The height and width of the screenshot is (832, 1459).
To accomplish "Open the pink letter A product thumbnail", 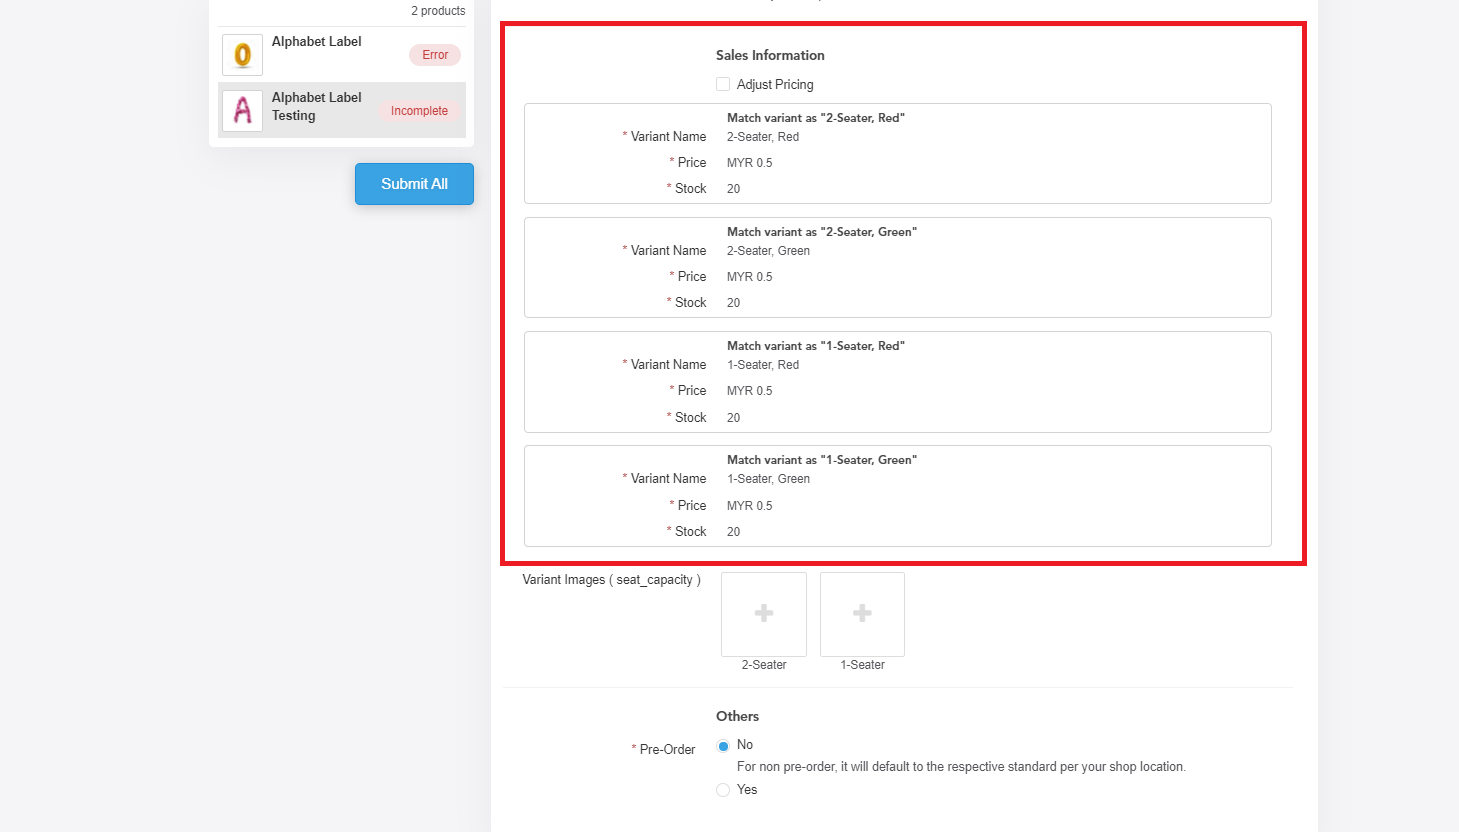I will (x=242, y=111).
